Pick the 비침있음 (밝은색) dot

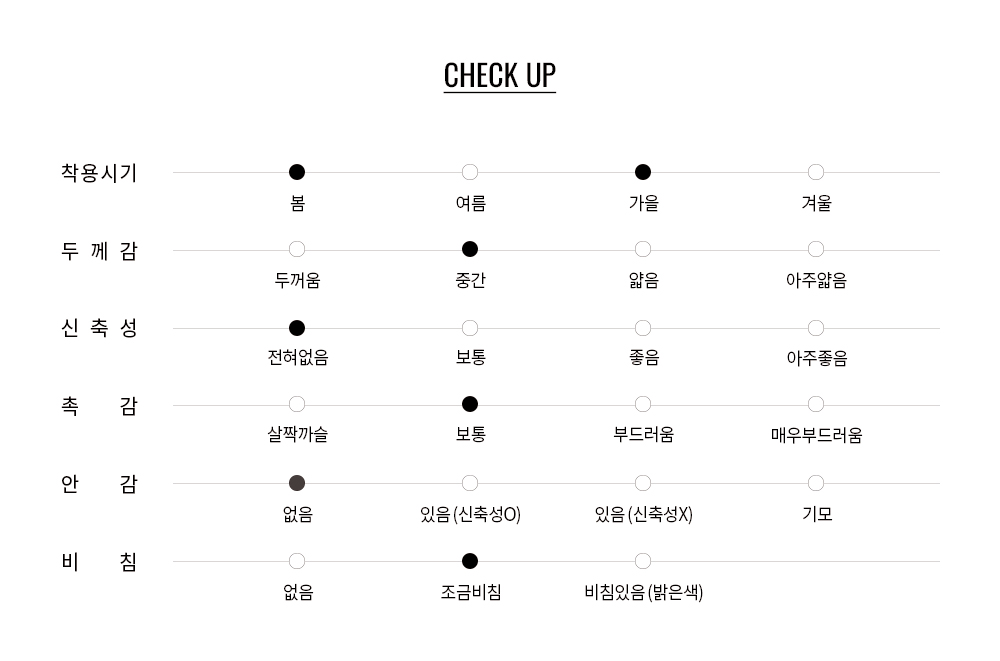click(643, 561)
